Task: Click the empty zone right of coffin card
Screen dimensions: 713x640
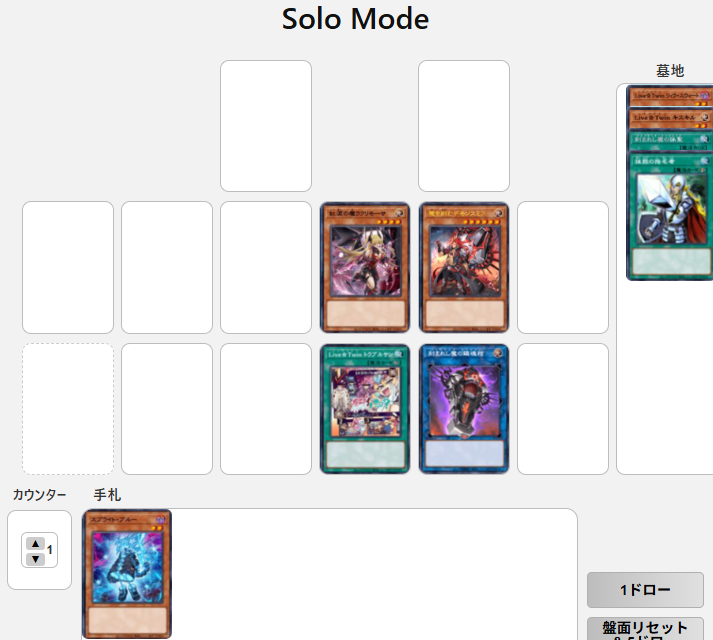Action: [x=563, y=409]
